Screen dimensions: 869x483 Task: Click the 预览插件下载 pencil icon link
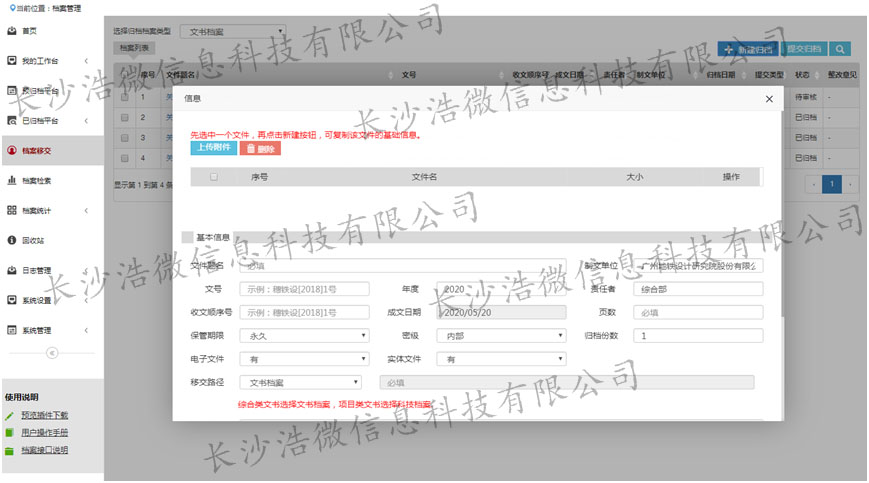tap(9, 415)
